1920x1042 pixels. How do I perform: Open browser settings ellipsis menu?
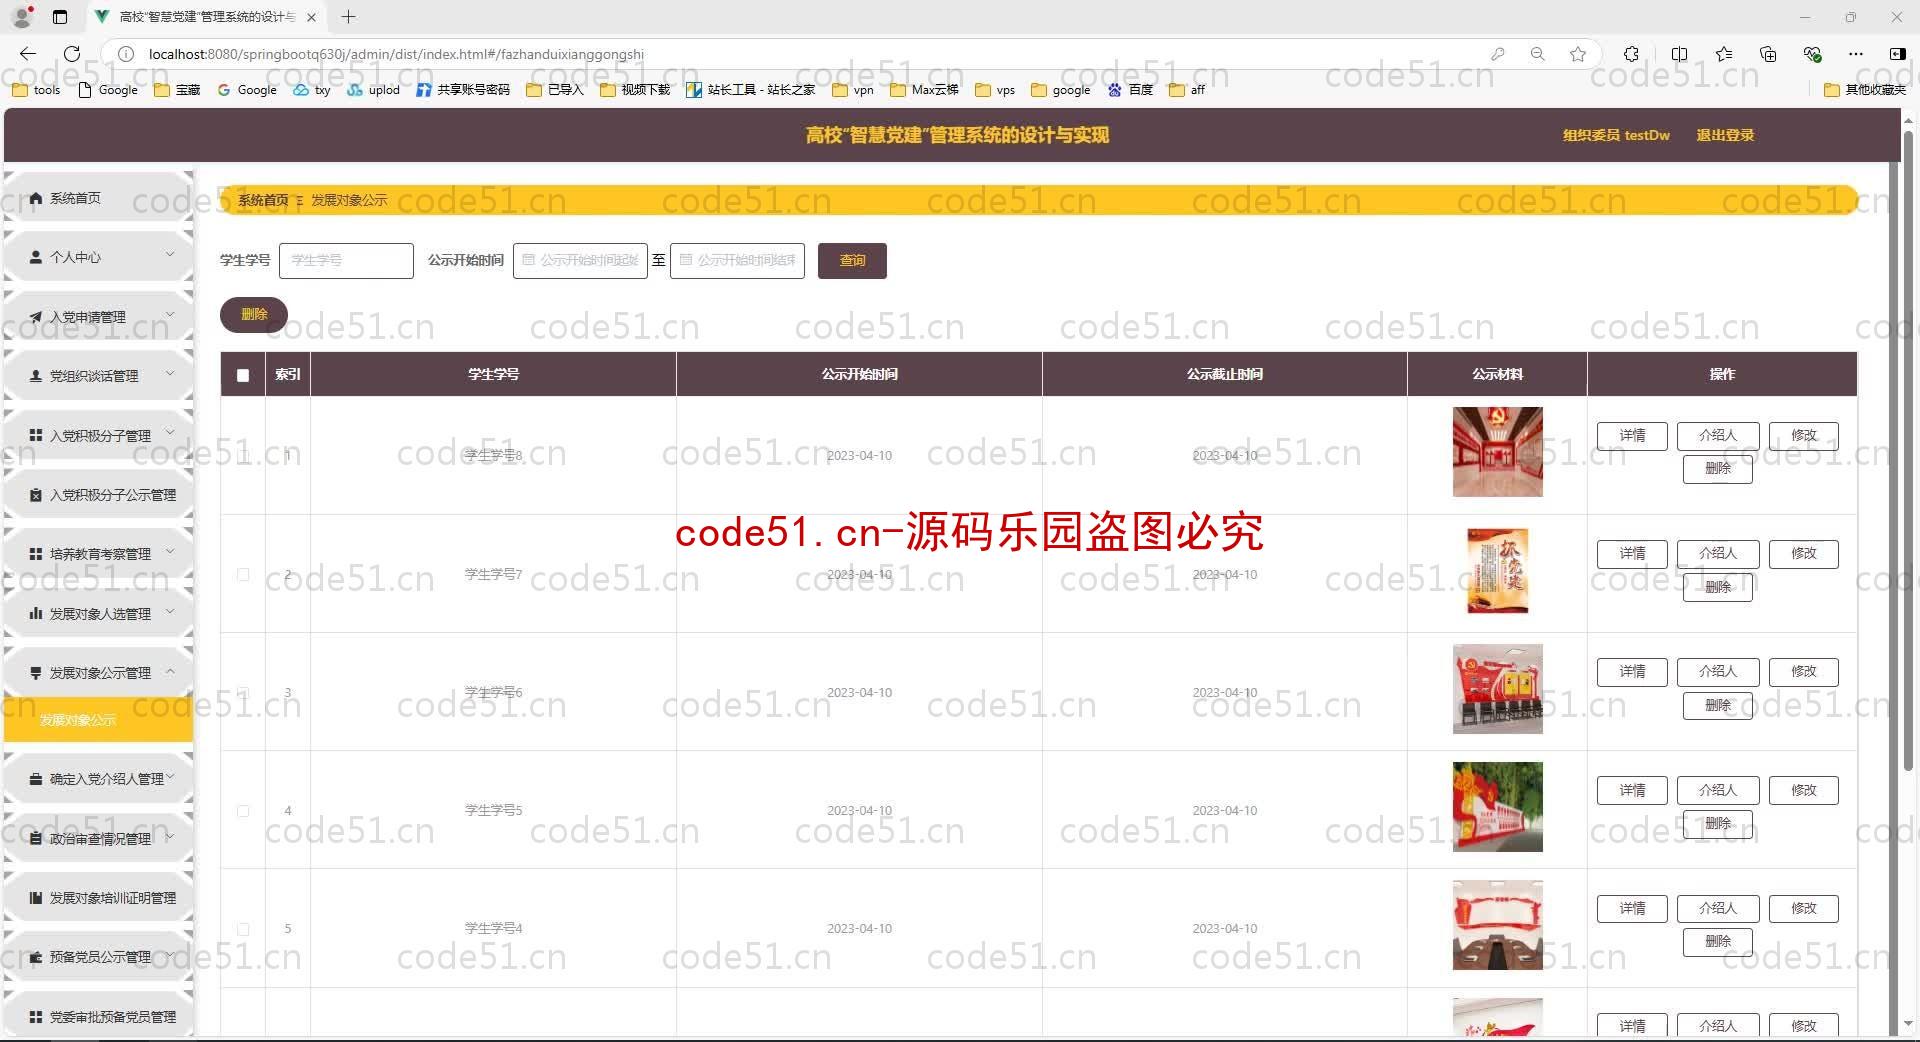[1856, 54]
